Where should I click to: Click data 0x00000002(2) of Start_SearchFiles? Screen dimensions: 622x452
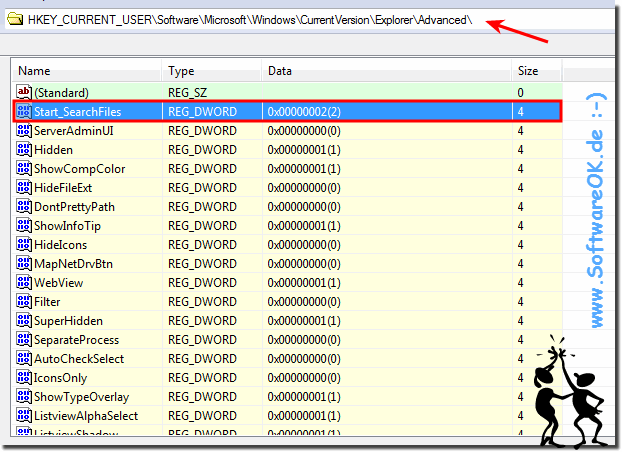[x=304, y=112]
